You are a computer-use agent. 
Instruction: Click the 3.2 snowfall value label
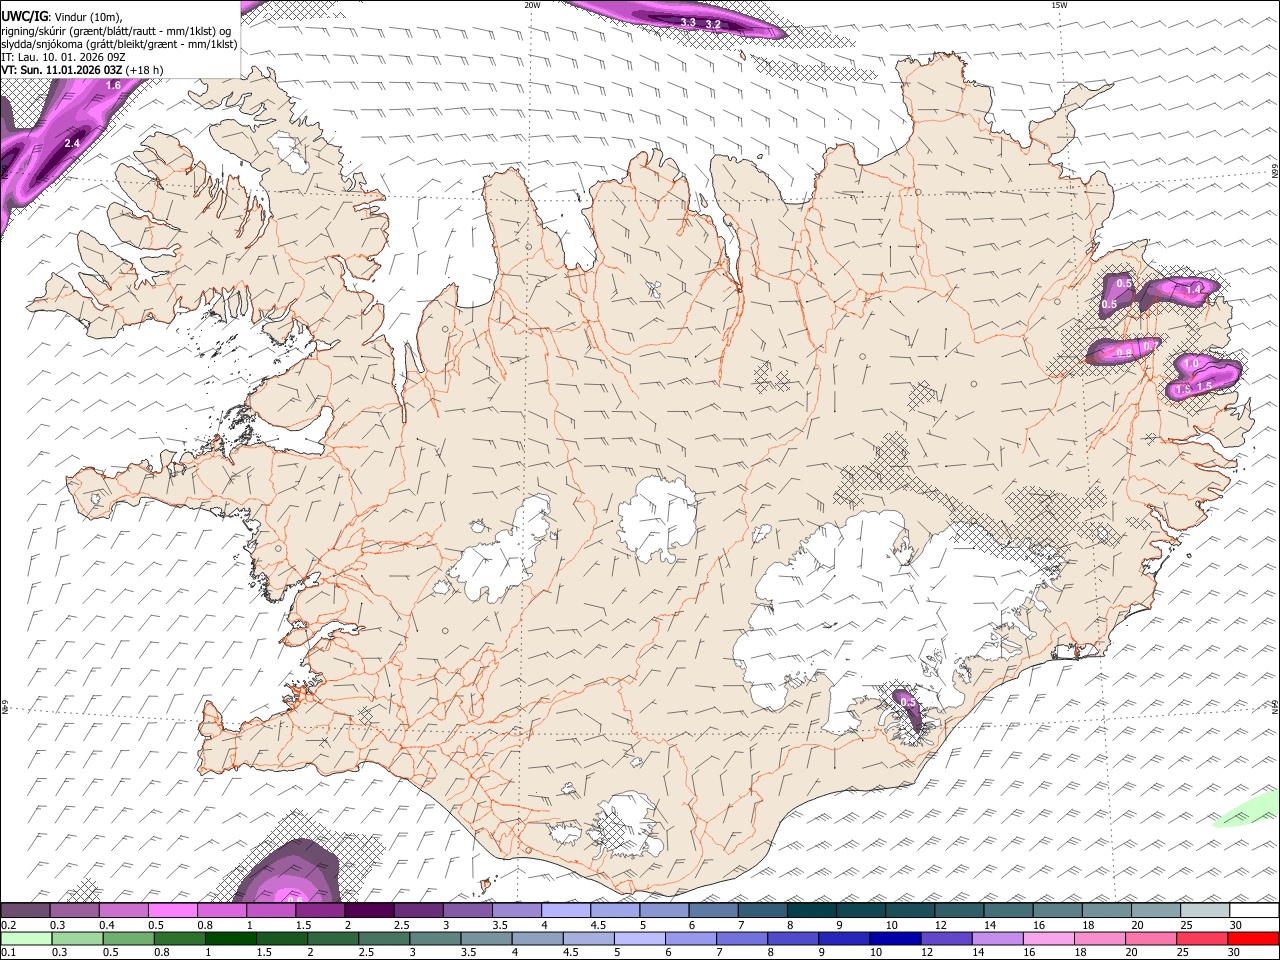[x=713, y=24]
